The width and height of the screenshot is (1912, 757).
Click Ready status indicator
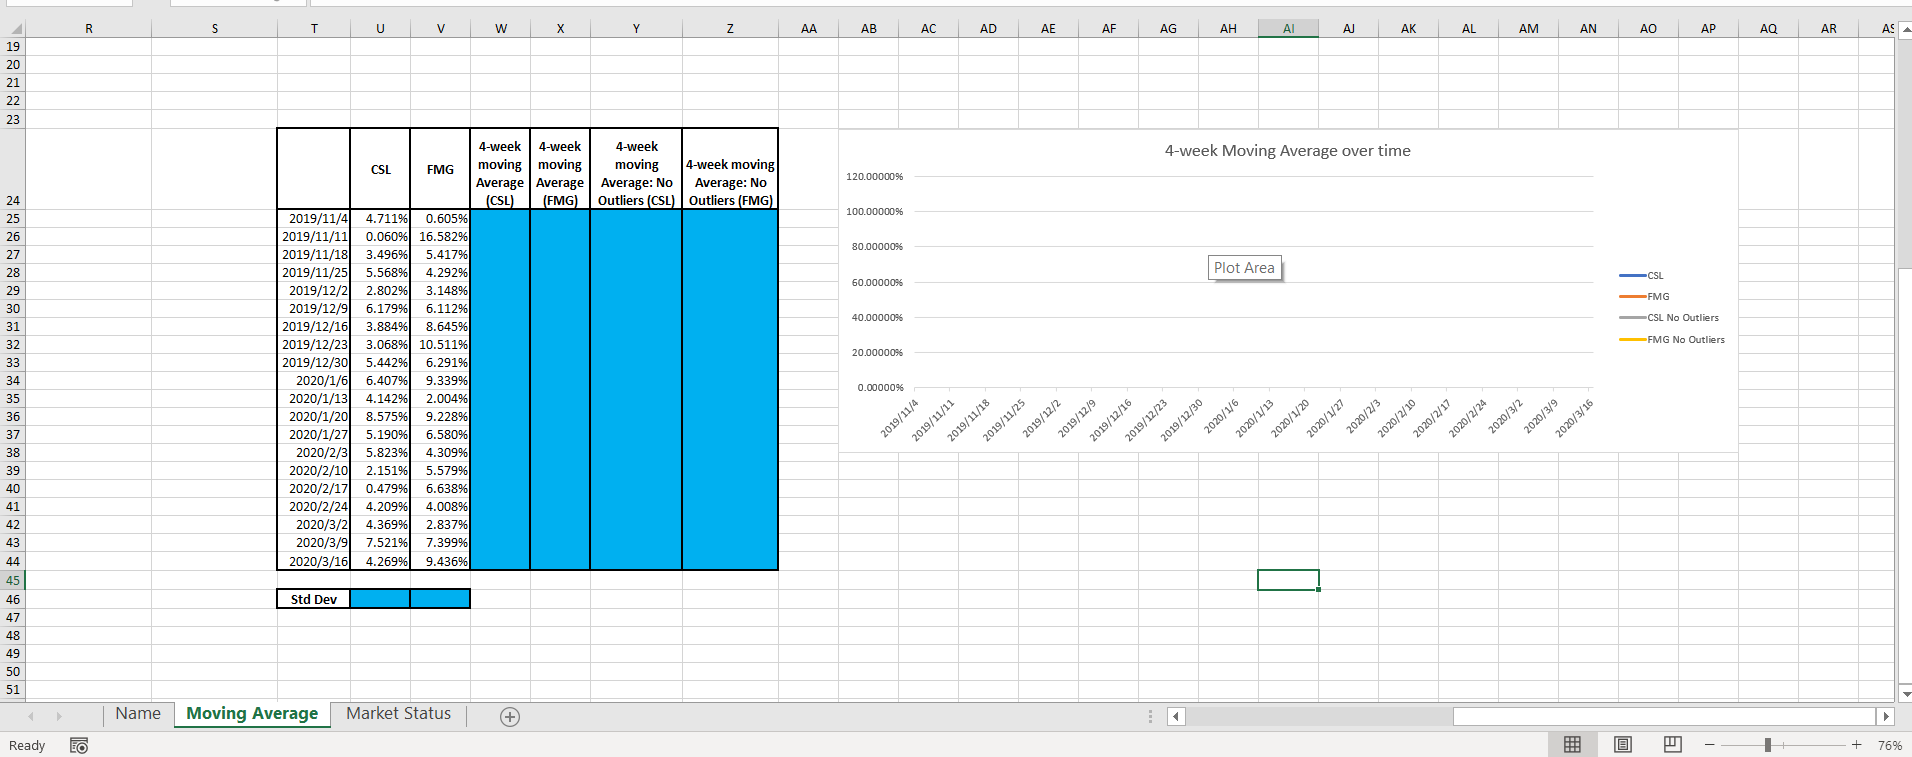coord(27,745)
